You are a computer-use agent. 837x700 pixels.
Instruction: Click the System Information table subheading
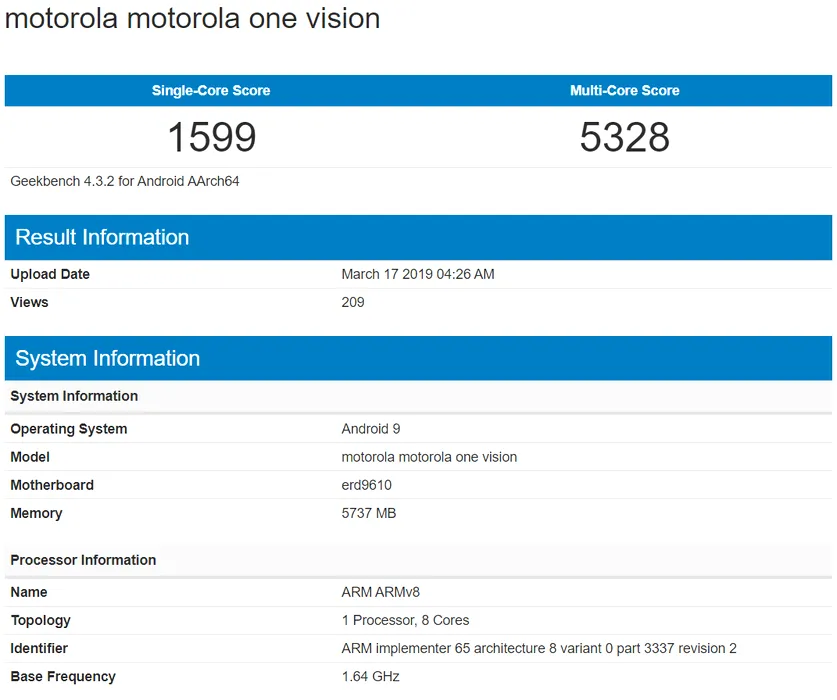click(x=74, y=396)
